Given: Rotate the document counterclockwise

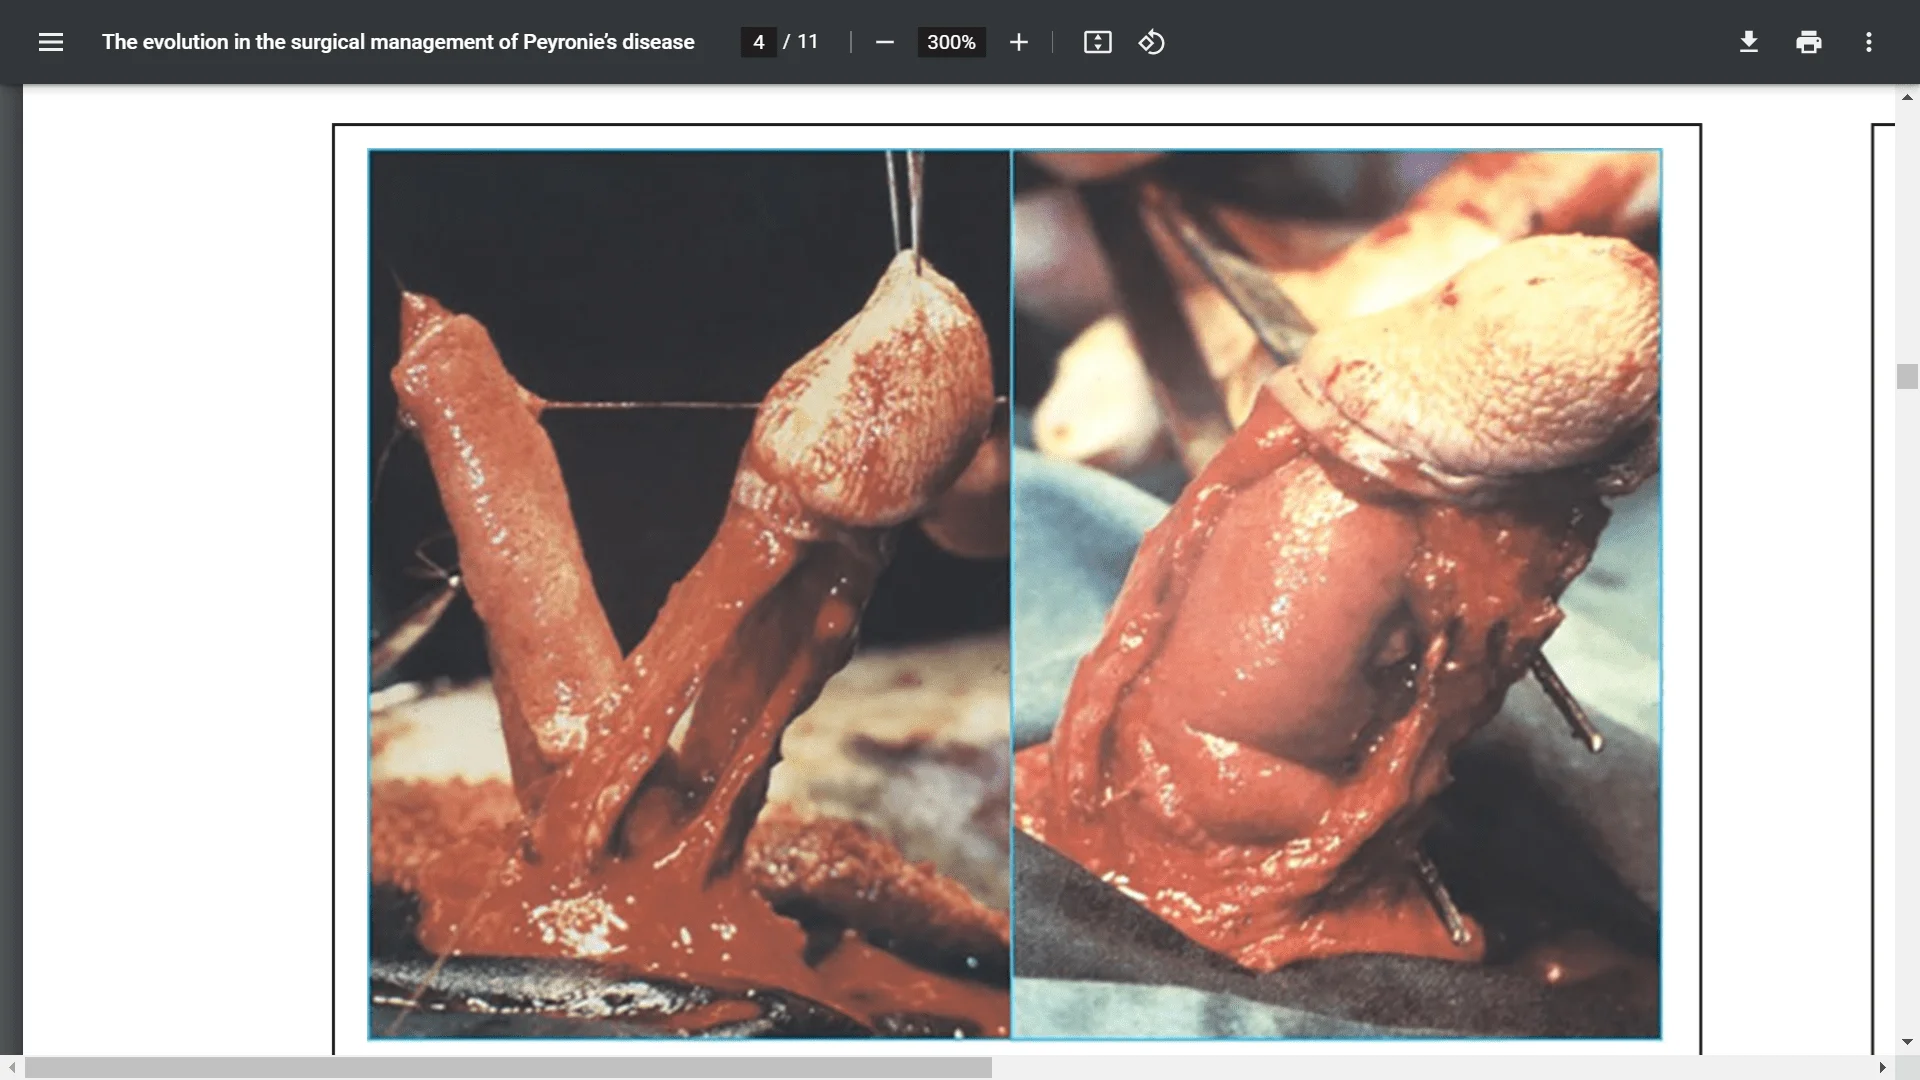Looking at the screenshot, I should 1151,42.
